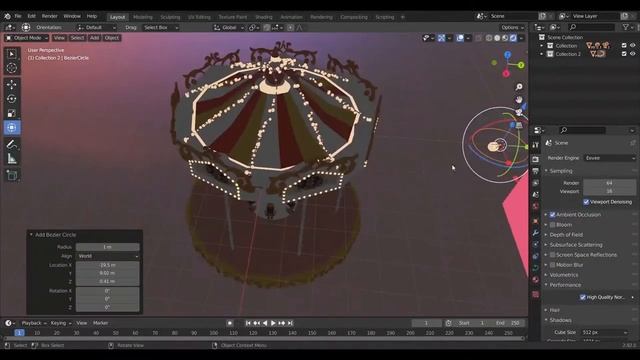Open the Cube Size dropdown

pos(605,333)
